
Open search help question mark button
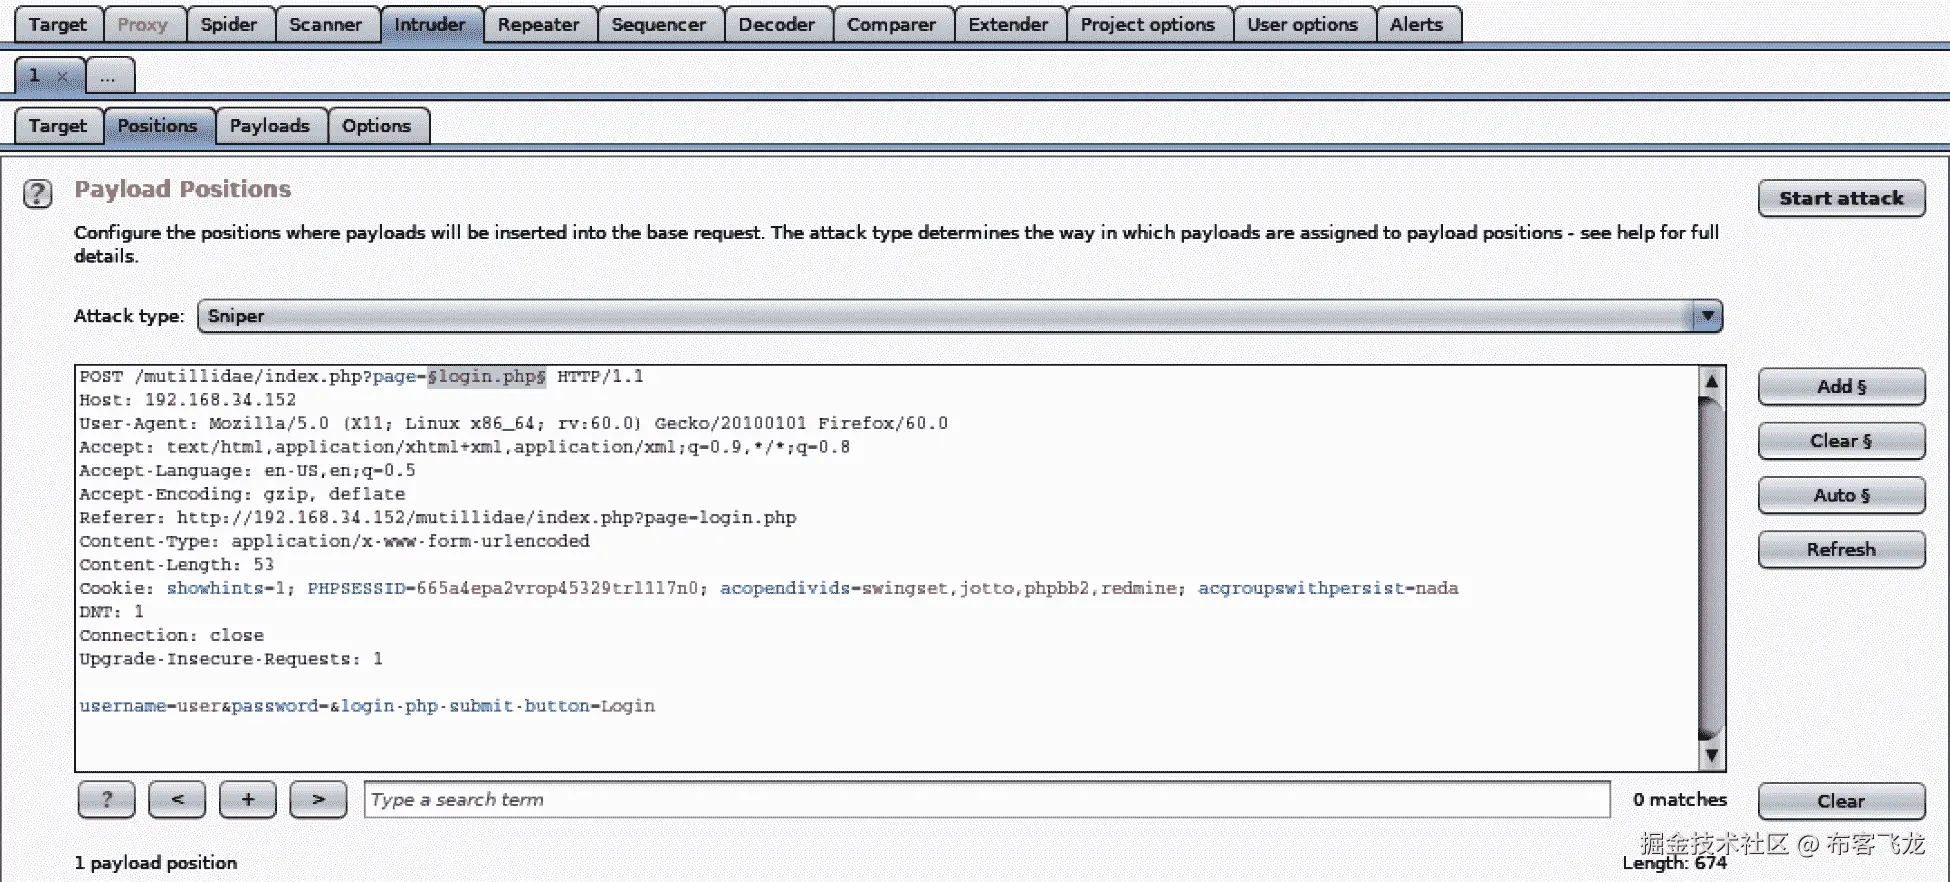click(x=107, y=799)
